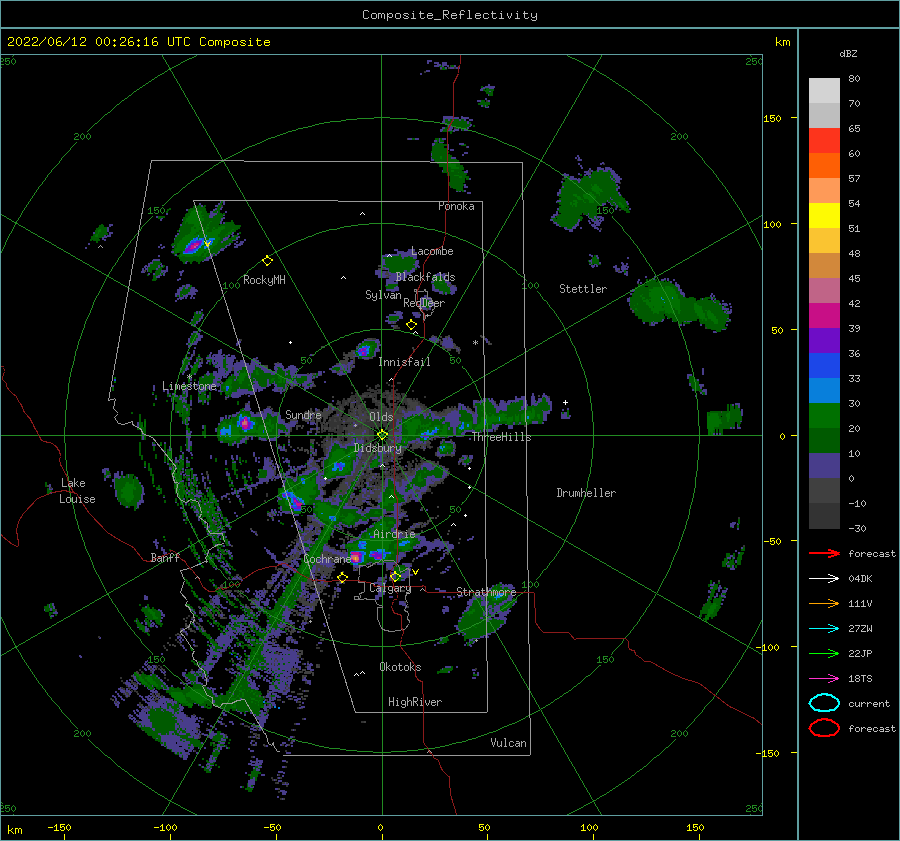Click the Lake Louise label
This screenshot has height=841, width=900.
[x=77, y=491]
